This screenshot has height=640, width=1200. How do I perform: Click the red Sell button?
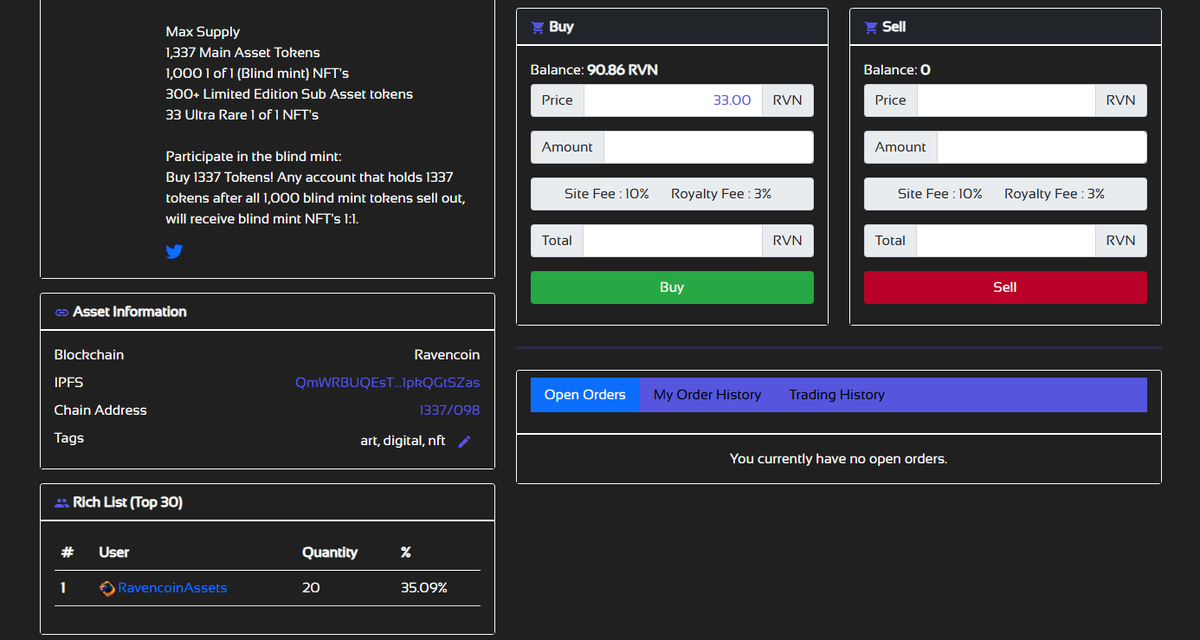[x=1005, y=287]
